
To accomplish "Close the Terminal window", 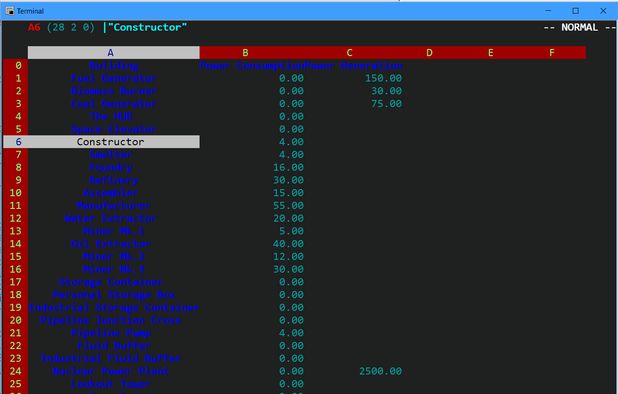I will click(603, 11).
